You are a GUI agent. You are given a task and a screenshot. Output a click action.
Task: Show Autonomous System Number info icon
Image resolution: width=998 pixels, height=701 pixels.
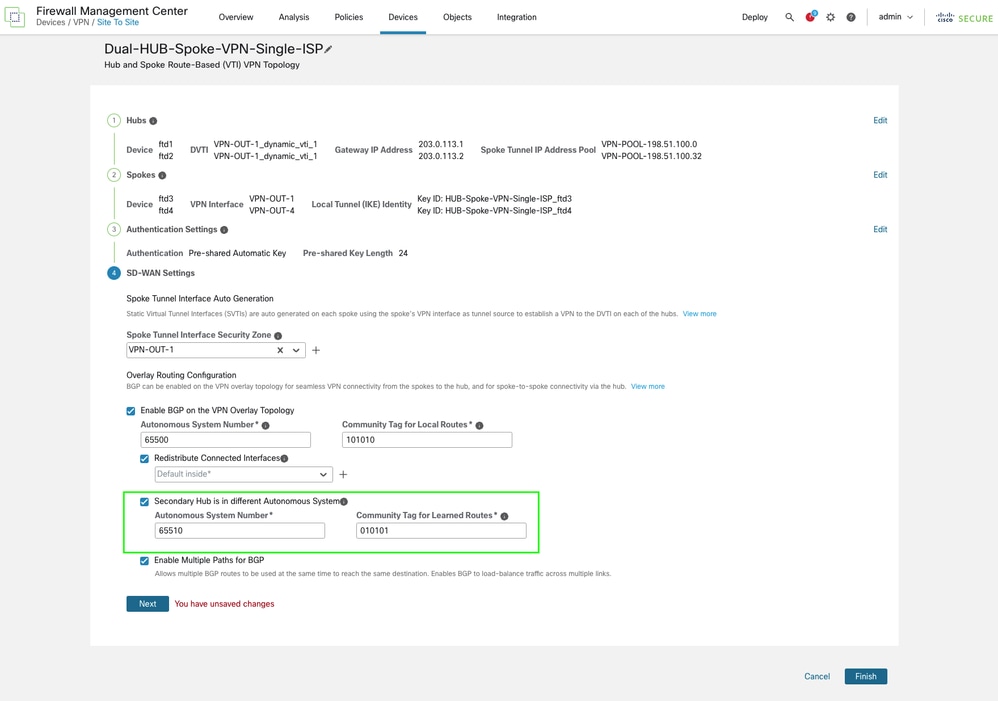click(265, 425)
